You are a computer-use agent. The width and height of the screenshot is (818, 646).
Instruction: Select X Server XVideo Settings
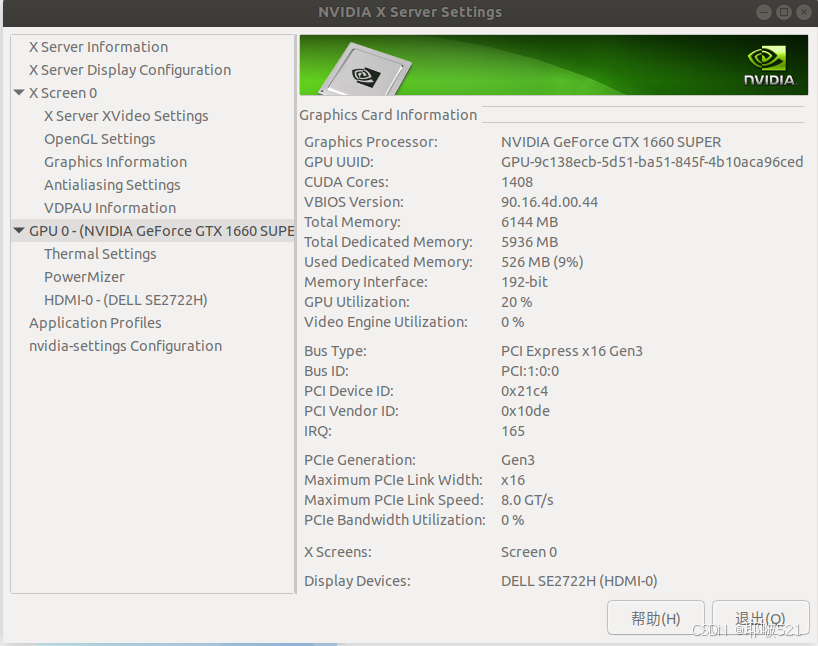pos(126,115)
